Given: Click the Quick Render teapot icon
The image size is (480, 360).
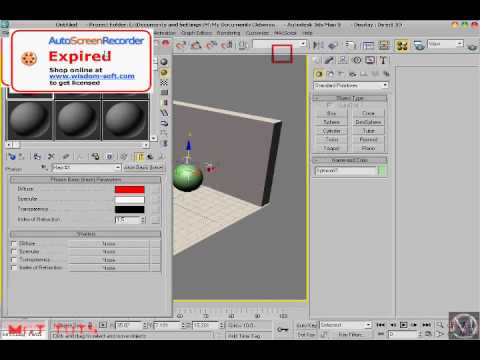Looking at the screenshot, I should 472,45.
